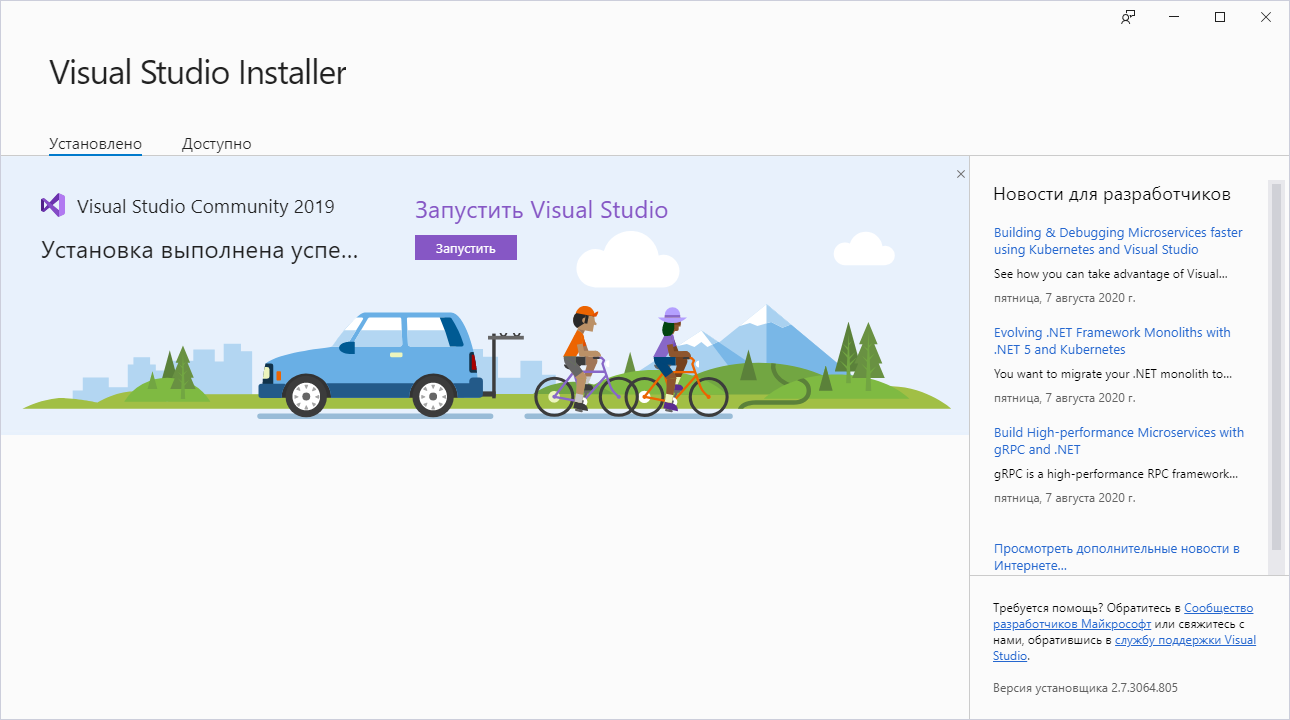Click the Версия установщика version text
This screenshot has height=720, width=1290.
point(1084,688)
